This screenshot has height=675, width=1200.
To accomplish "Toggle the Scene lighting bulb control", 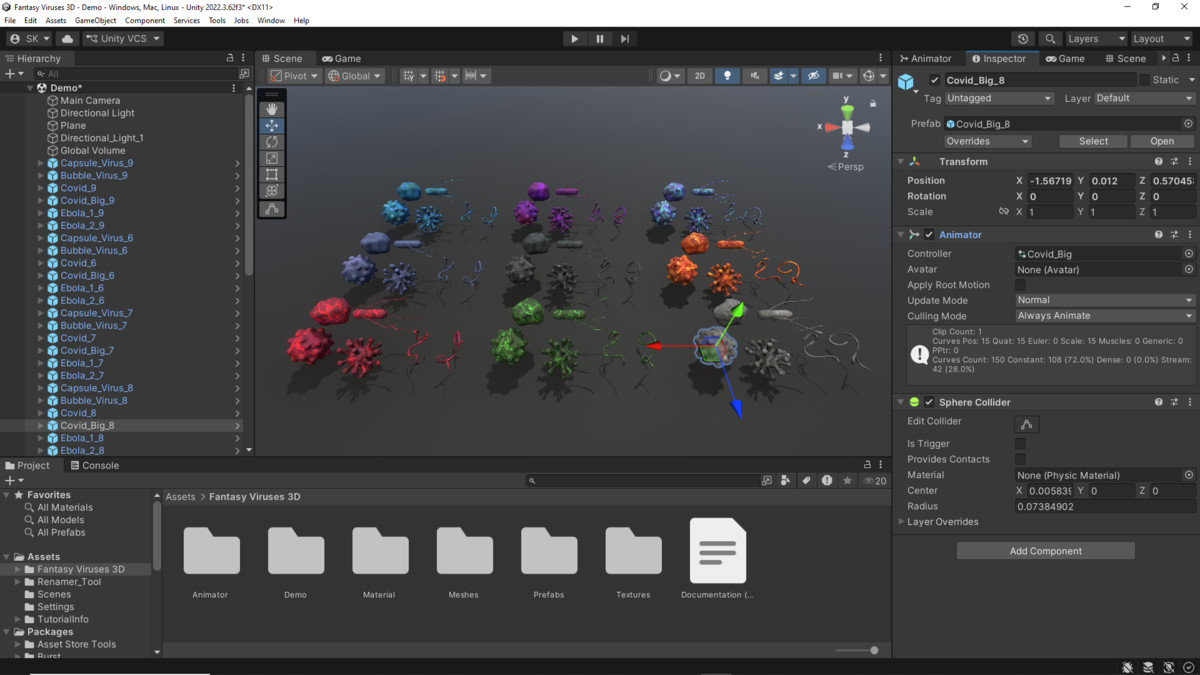I will click(x=727, y=75).
